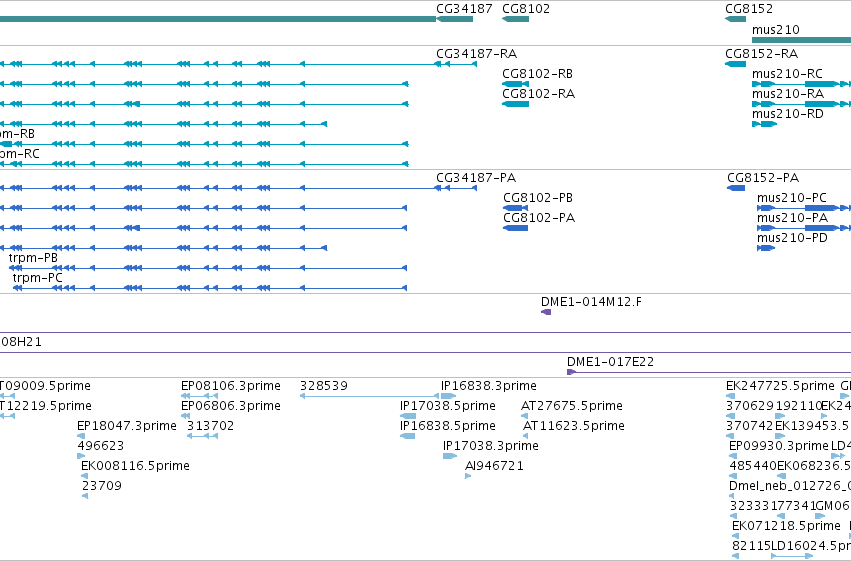Click the CG8102 gene glyph
The image size is (851, 561).
pos(516,19)
